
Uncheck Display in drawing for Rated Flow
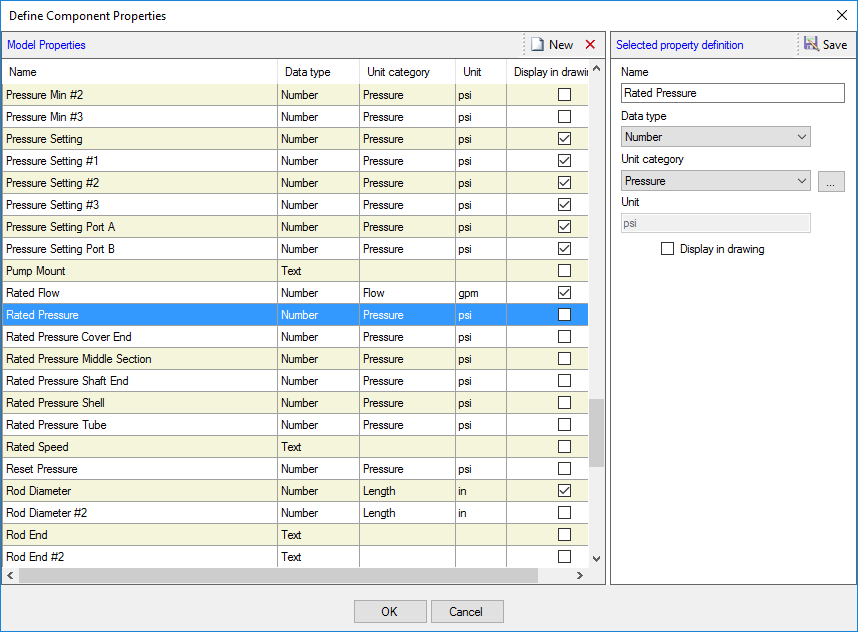tap(564, 293)
